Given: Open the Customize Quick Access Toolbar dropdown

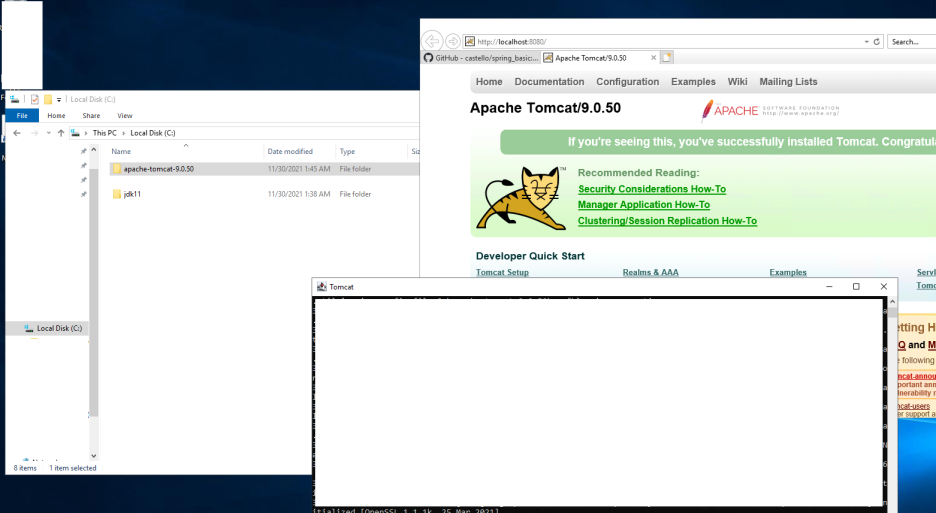Looking at the screenshot, I should pos(58,100).
